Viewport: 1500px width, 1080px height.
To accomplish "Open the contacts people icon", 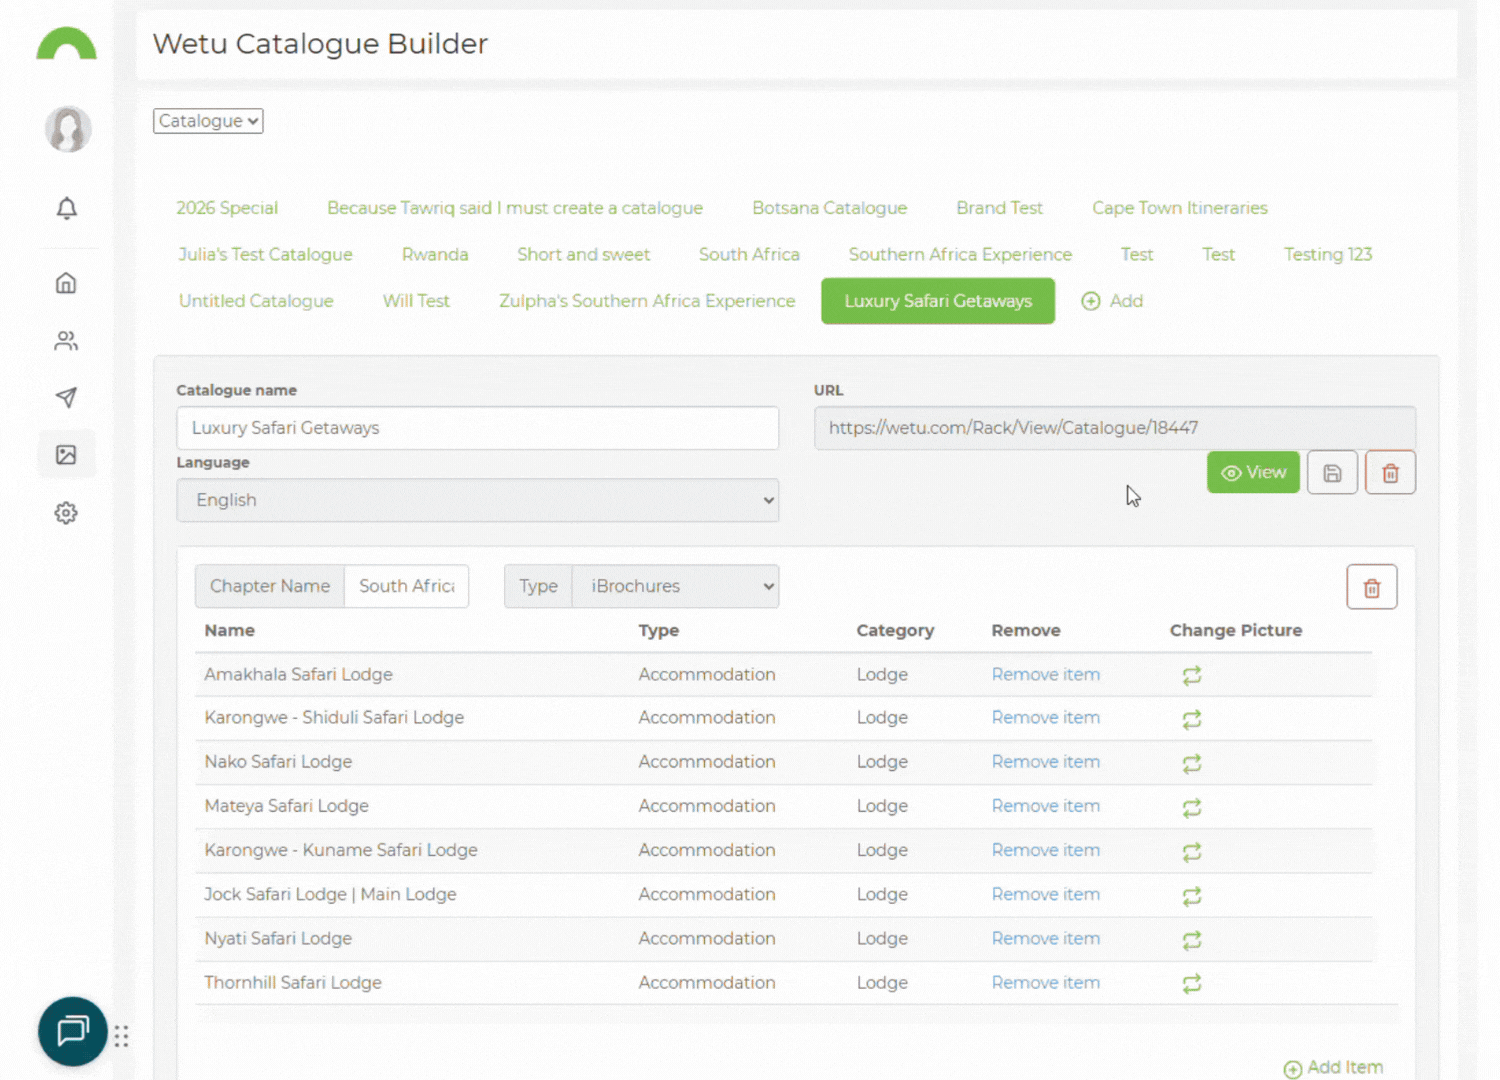I will coord(66,341).
